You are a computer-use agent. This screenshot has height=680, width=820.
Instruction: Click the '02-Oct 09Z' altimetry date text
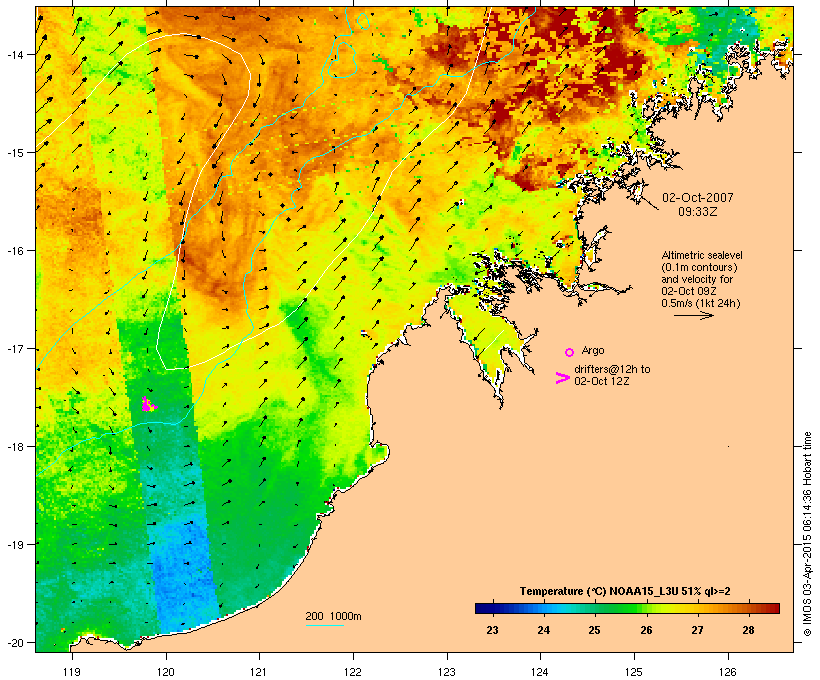click(x=689, y=291)
